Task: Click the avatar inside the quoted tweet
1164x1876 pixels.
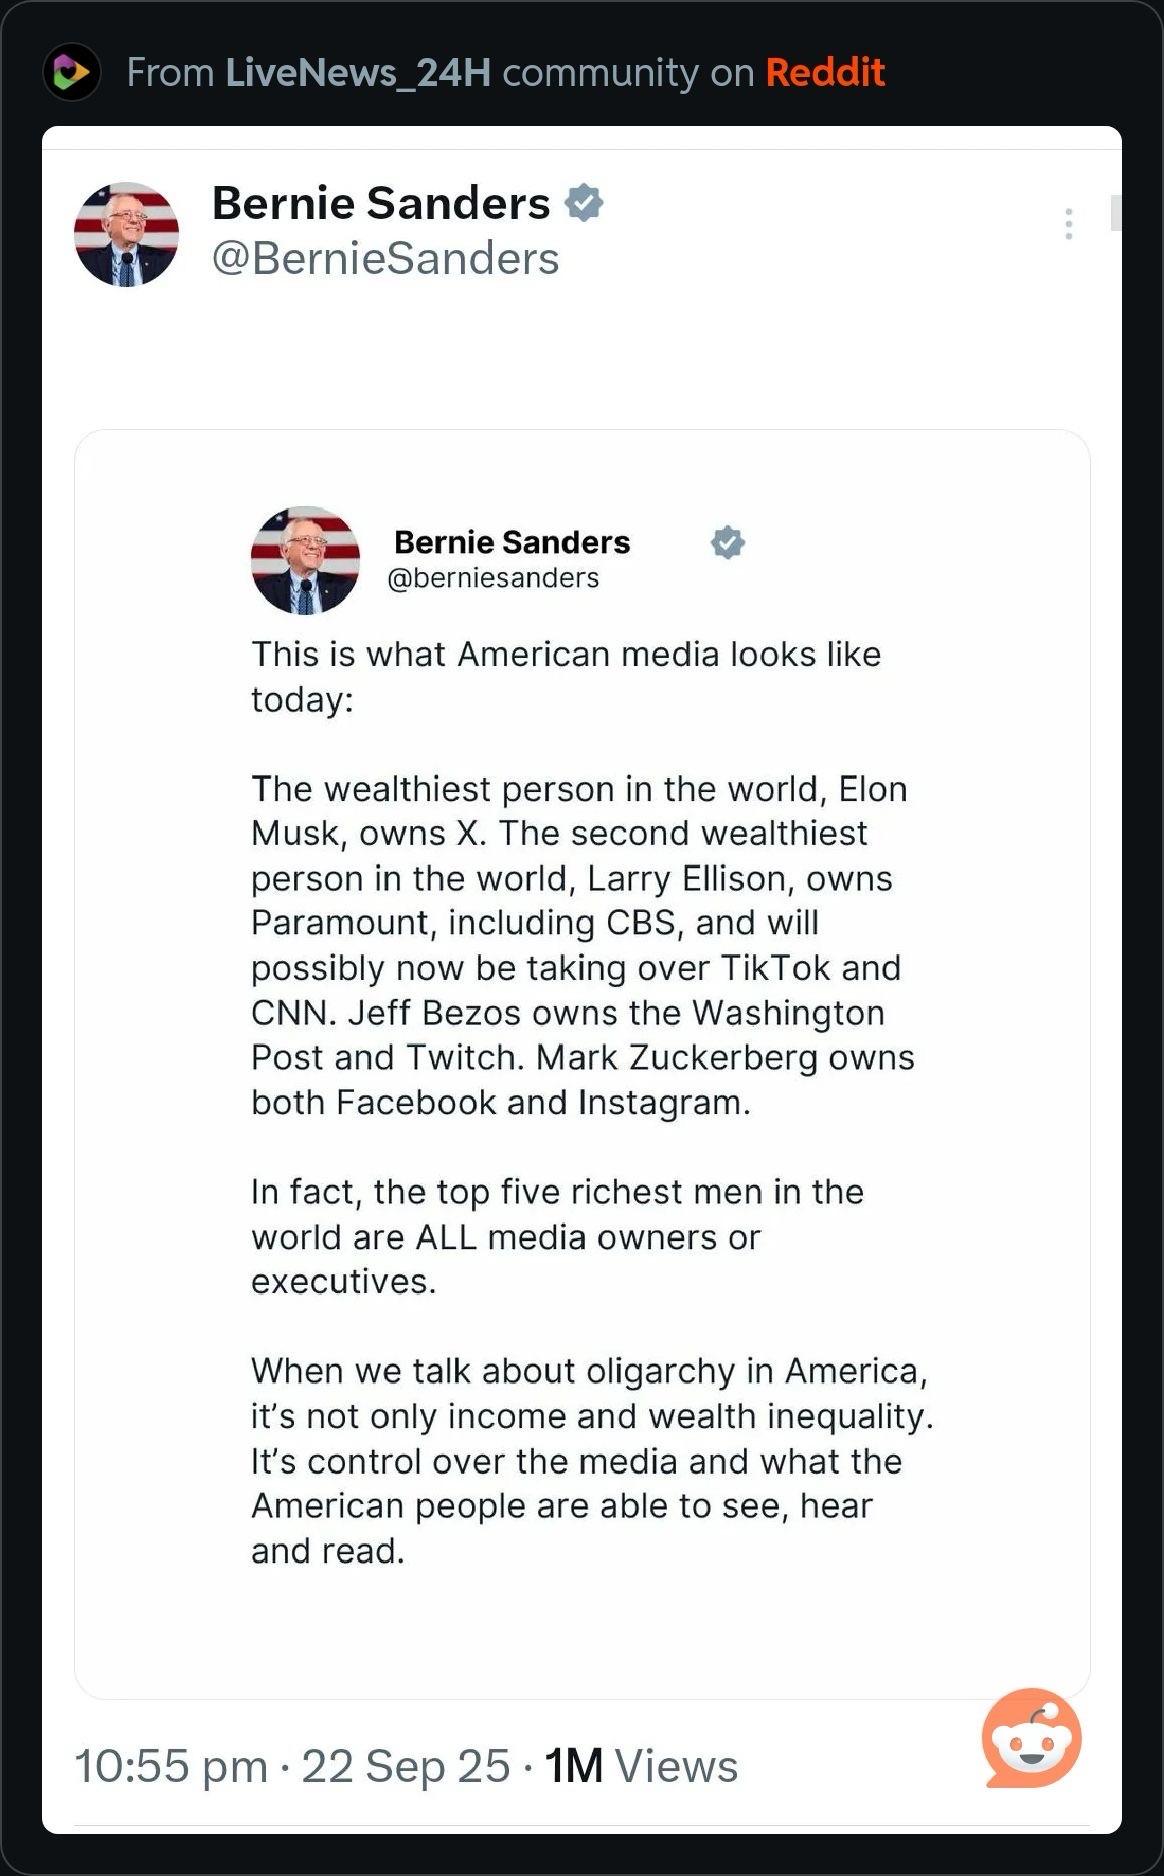Action: point(305,560)
